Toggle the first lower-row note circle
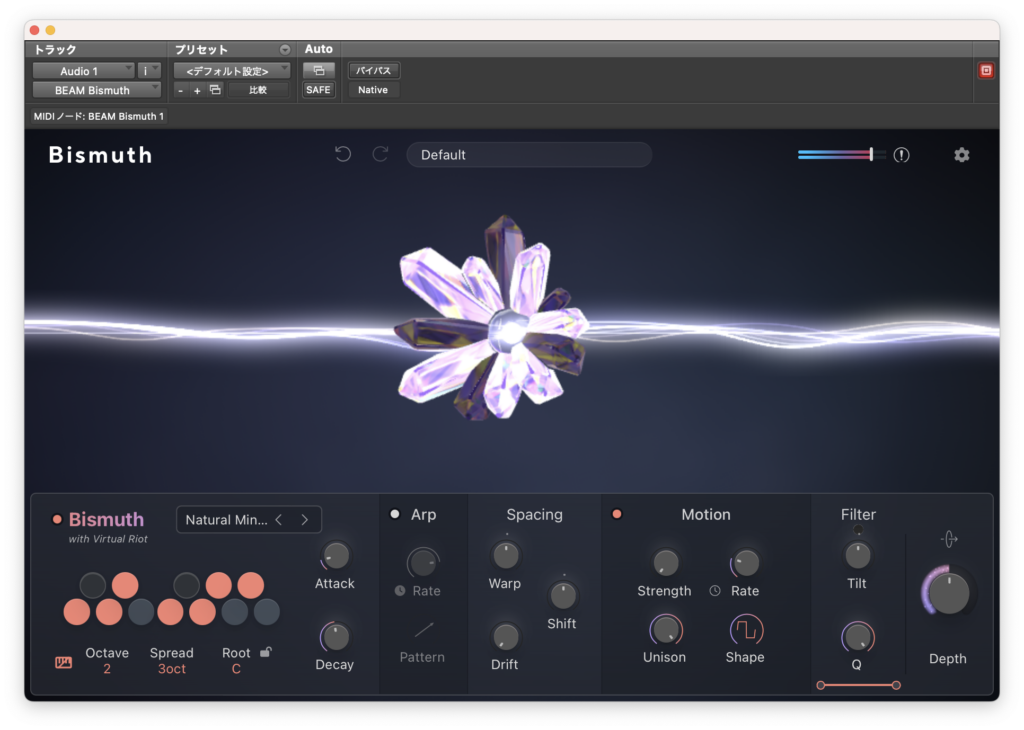 tap(76, 612)
